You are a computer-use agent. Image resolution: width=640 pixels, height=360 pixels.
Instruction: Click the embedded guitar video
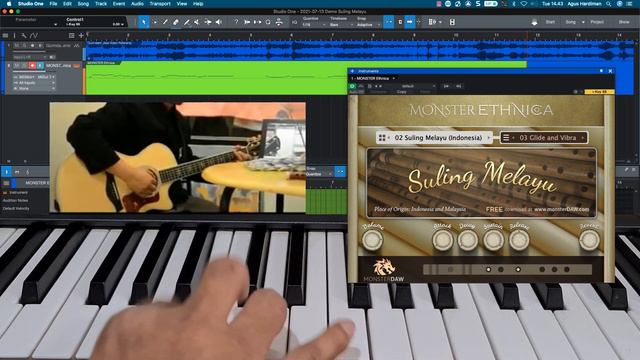click(x=178, y=157)
